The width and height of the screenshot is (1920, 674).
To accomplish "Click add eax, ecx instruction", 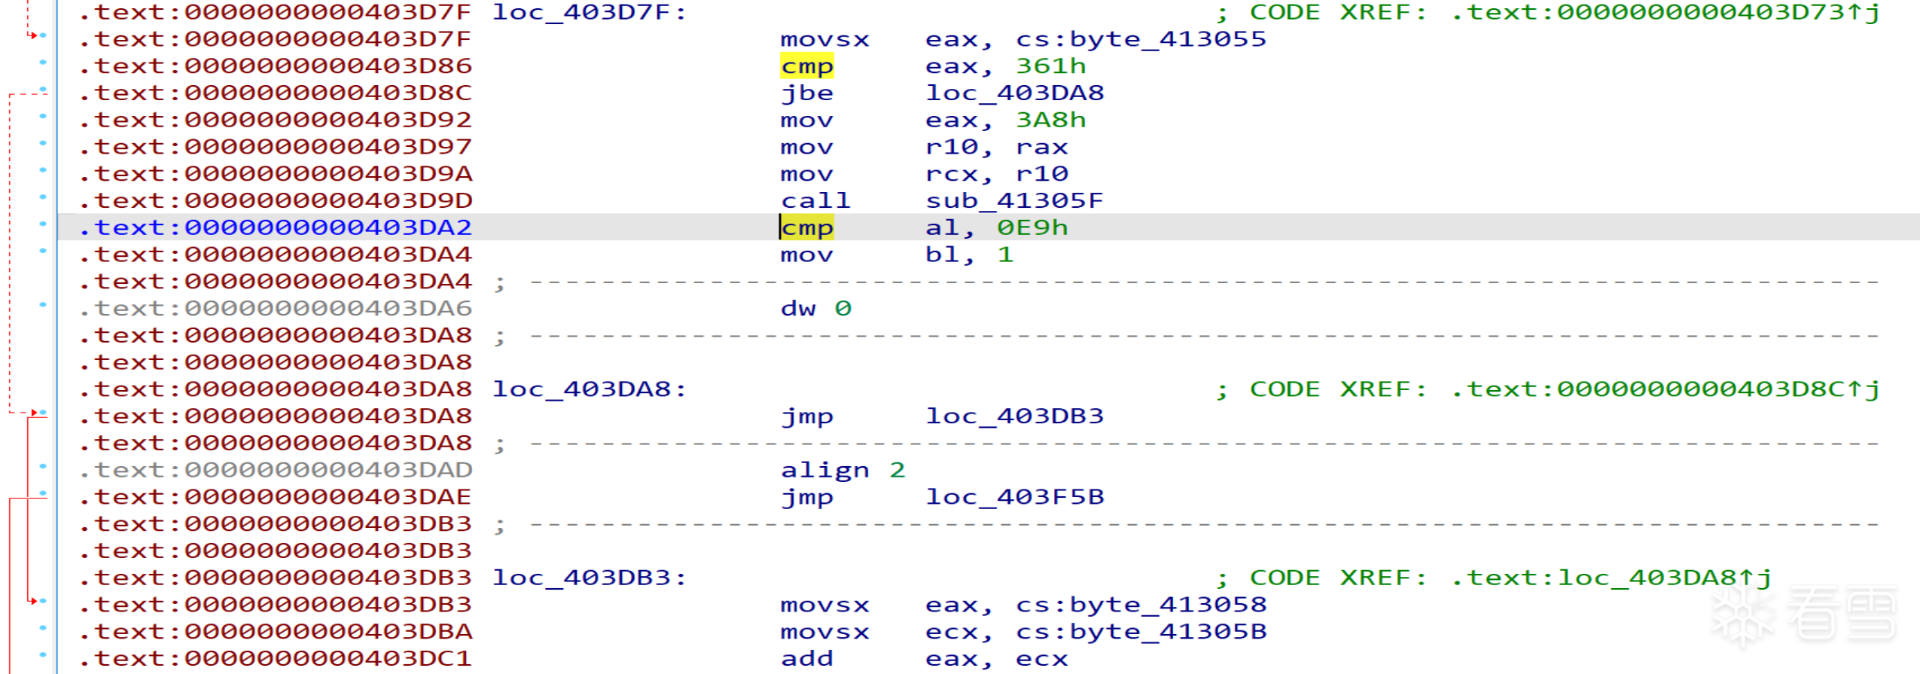I will (924, 660).
